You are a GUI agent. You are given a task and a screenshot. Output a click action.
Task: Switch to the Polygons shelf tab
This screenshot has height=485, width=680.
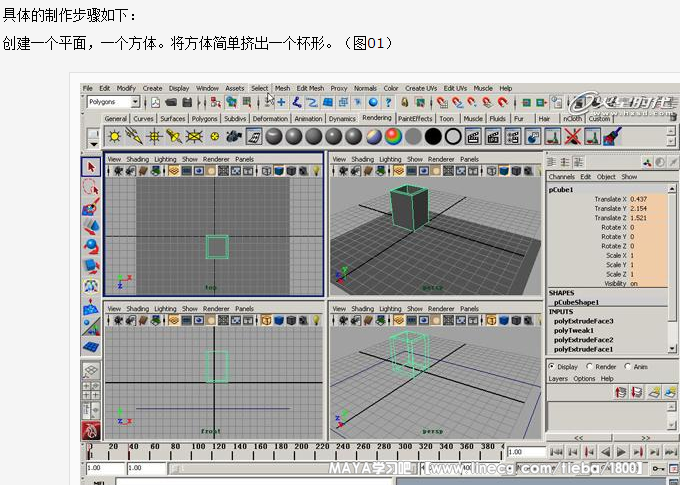point(204,118)
